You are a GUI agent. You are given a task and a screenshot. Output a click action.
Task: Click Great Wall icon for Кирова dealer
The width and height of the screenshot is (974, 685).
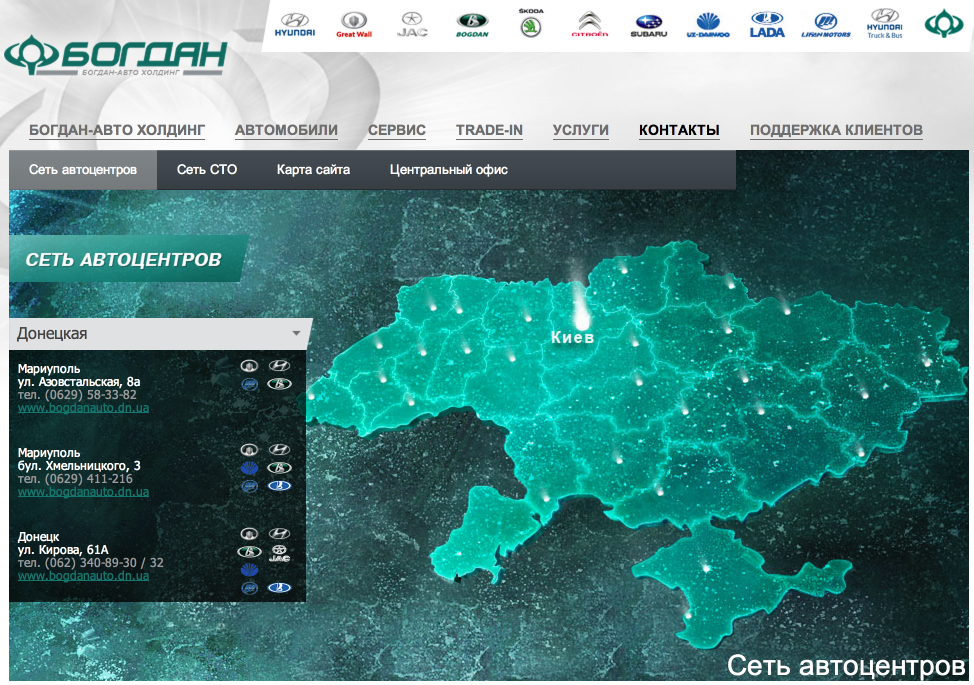point(249,533)
